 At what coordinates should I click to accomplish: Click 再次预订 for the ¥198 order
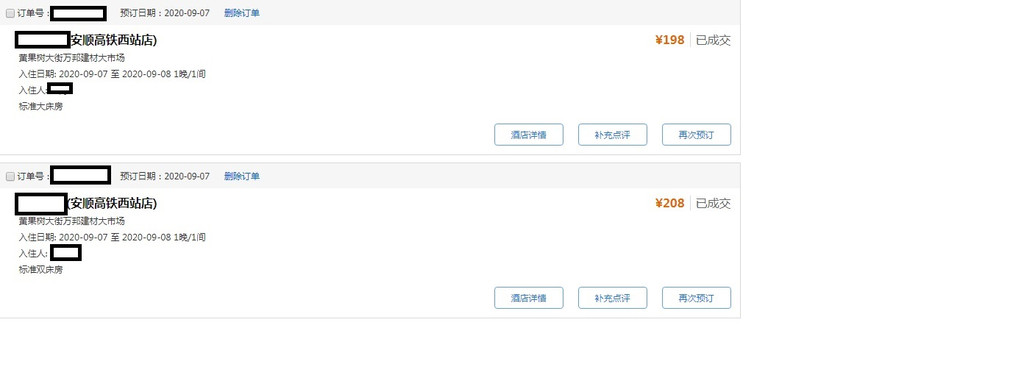point(696,135)
